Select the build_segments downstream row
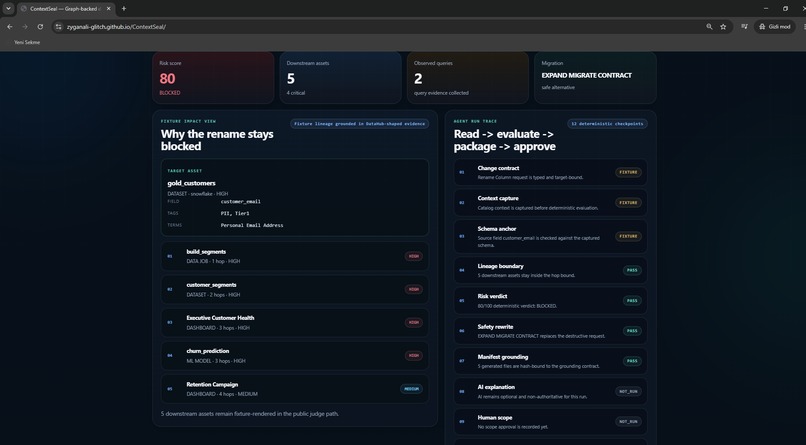806x445 pixels. (295, 256)
